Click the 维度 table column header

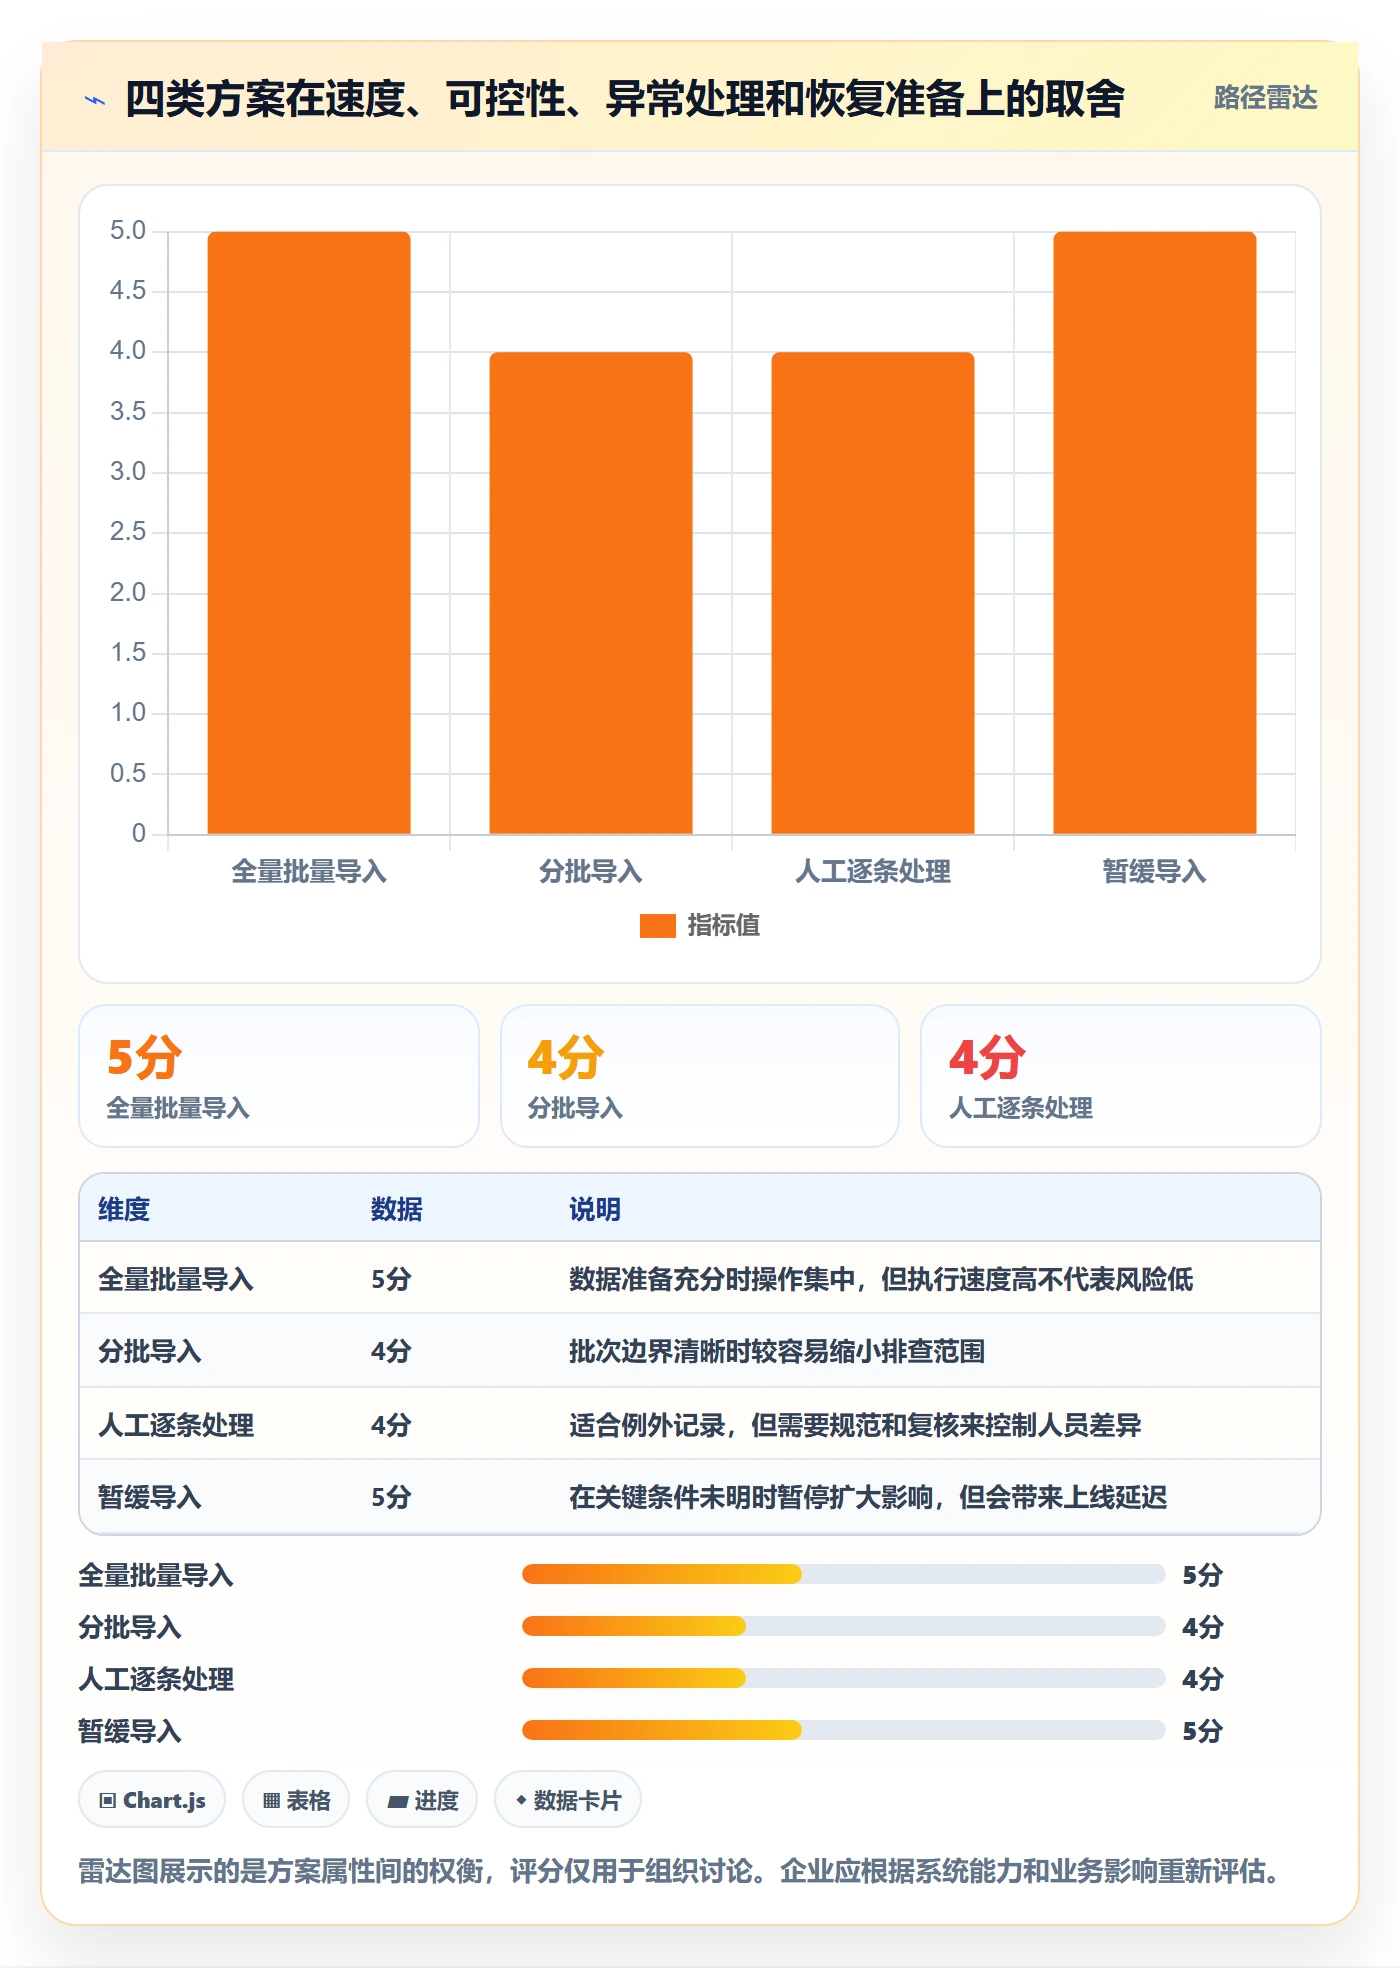[124, 1209]
